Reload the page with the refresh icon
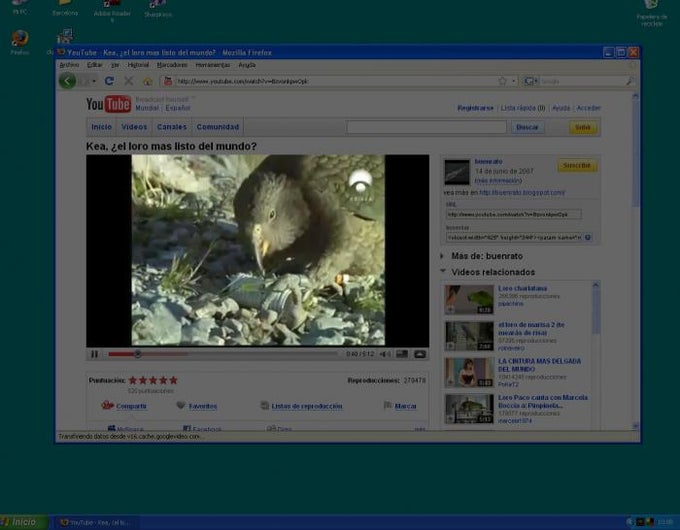The image size is (680, 530). (x=110, y=81)
